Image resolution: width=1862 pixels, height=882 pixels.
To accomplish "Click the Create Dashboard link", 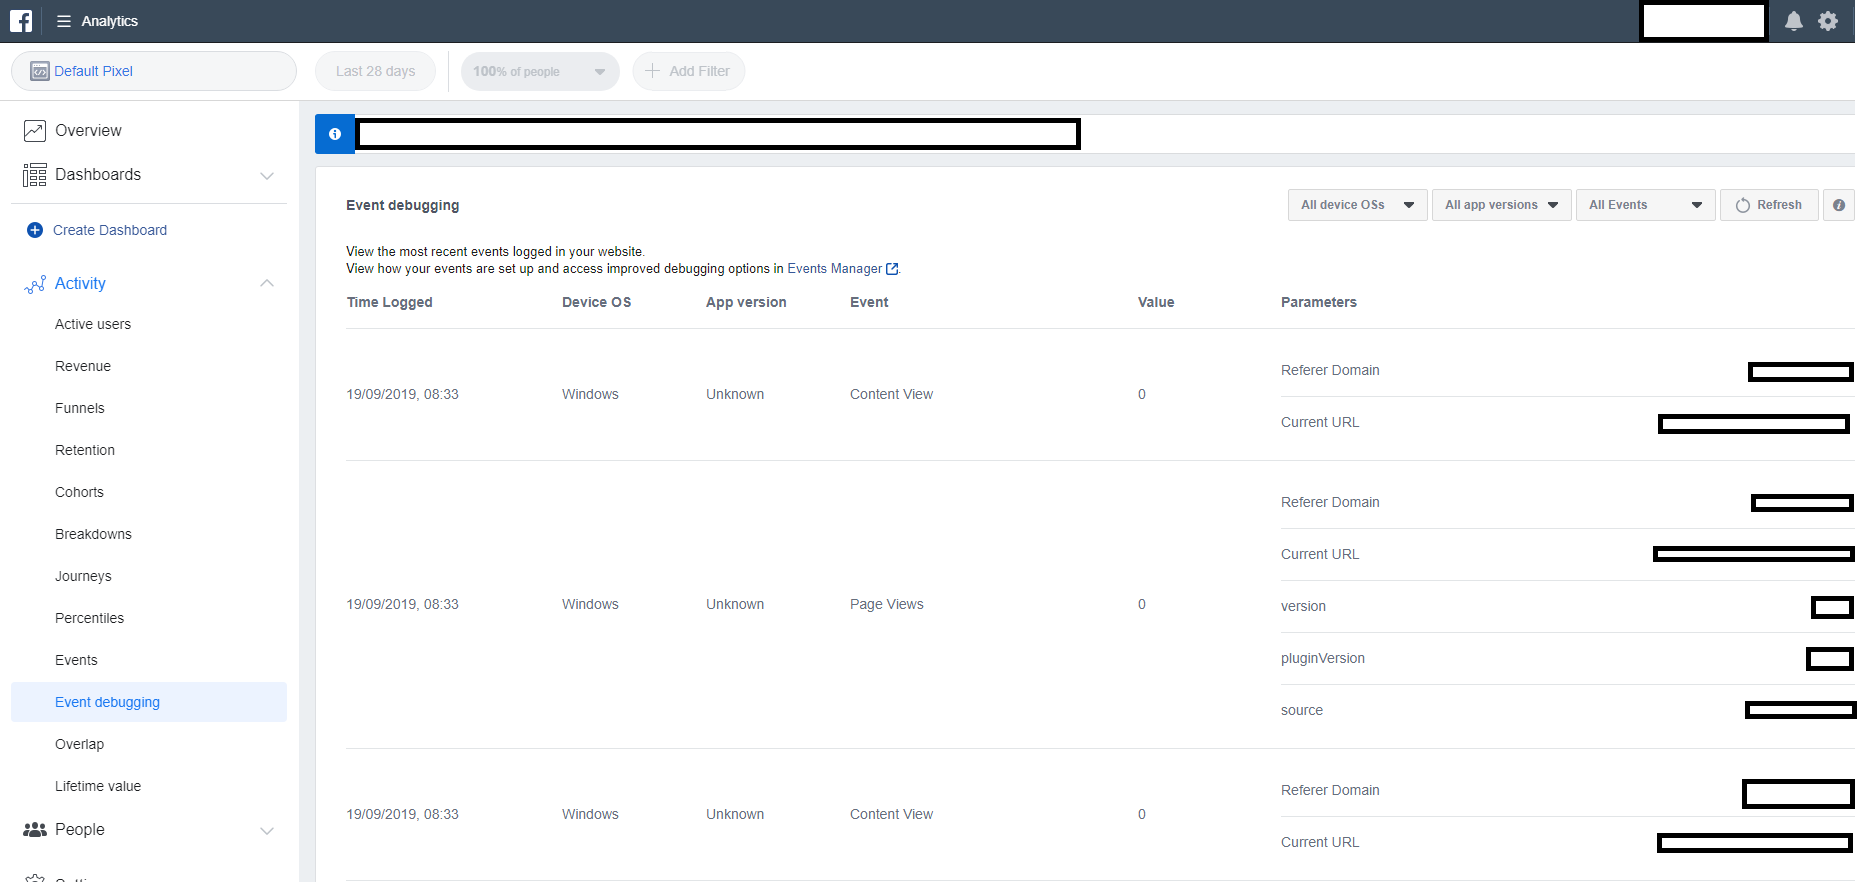I will point(110,230).
